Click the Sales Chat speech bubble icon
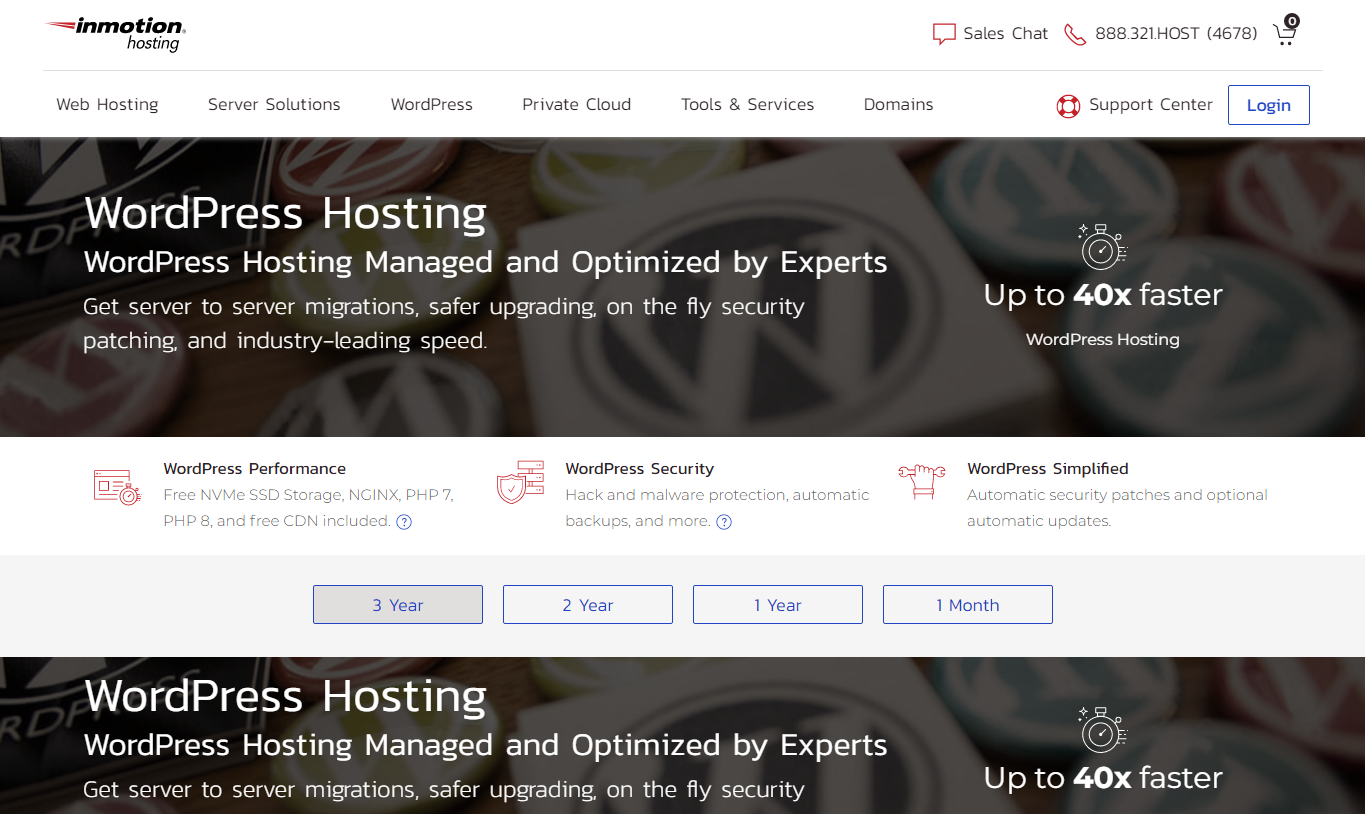 click(x=944, y=34)
